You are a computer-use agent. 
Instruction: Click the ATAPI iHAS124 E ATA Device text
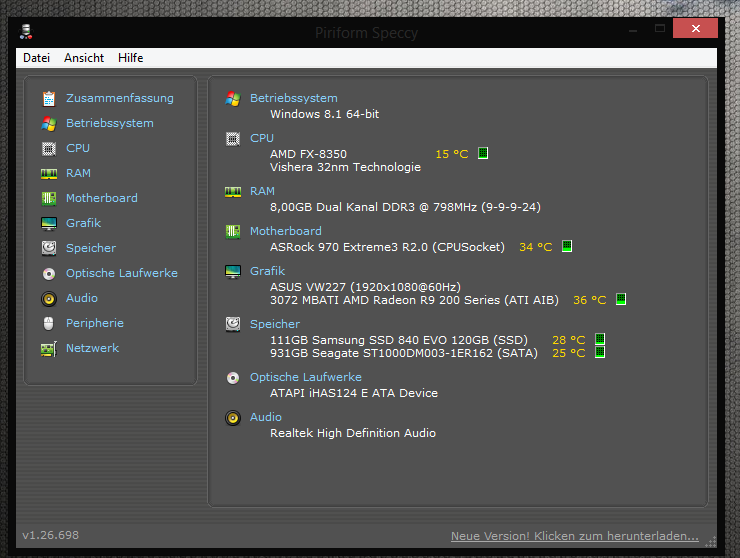coord(354,393)
